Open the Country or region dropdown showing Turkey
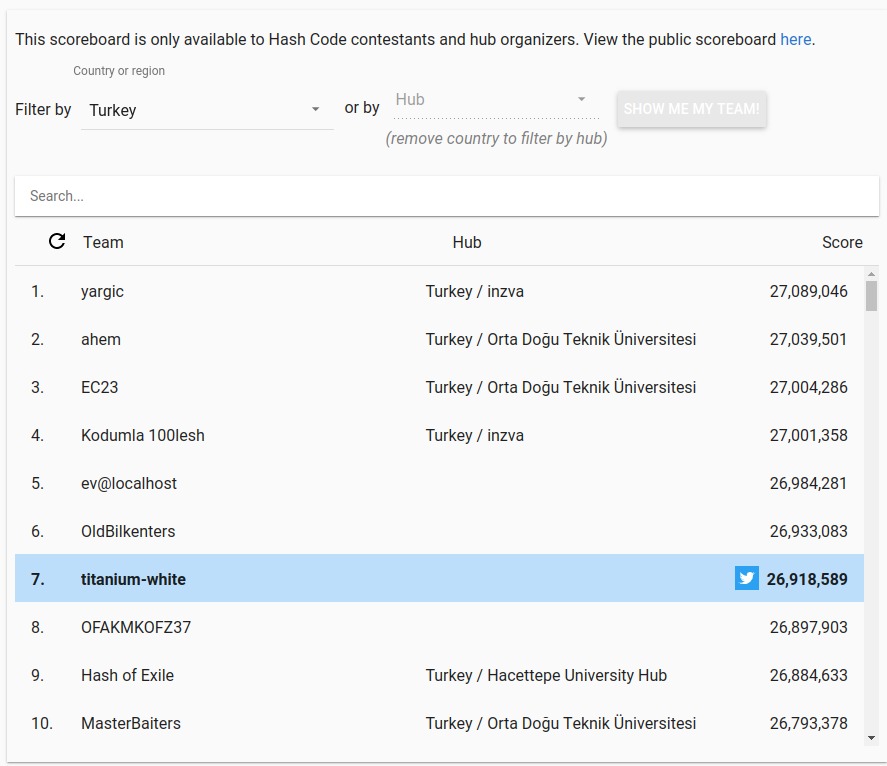The height and width of the screenshot is (766, 887). click(x=207, y=110)
